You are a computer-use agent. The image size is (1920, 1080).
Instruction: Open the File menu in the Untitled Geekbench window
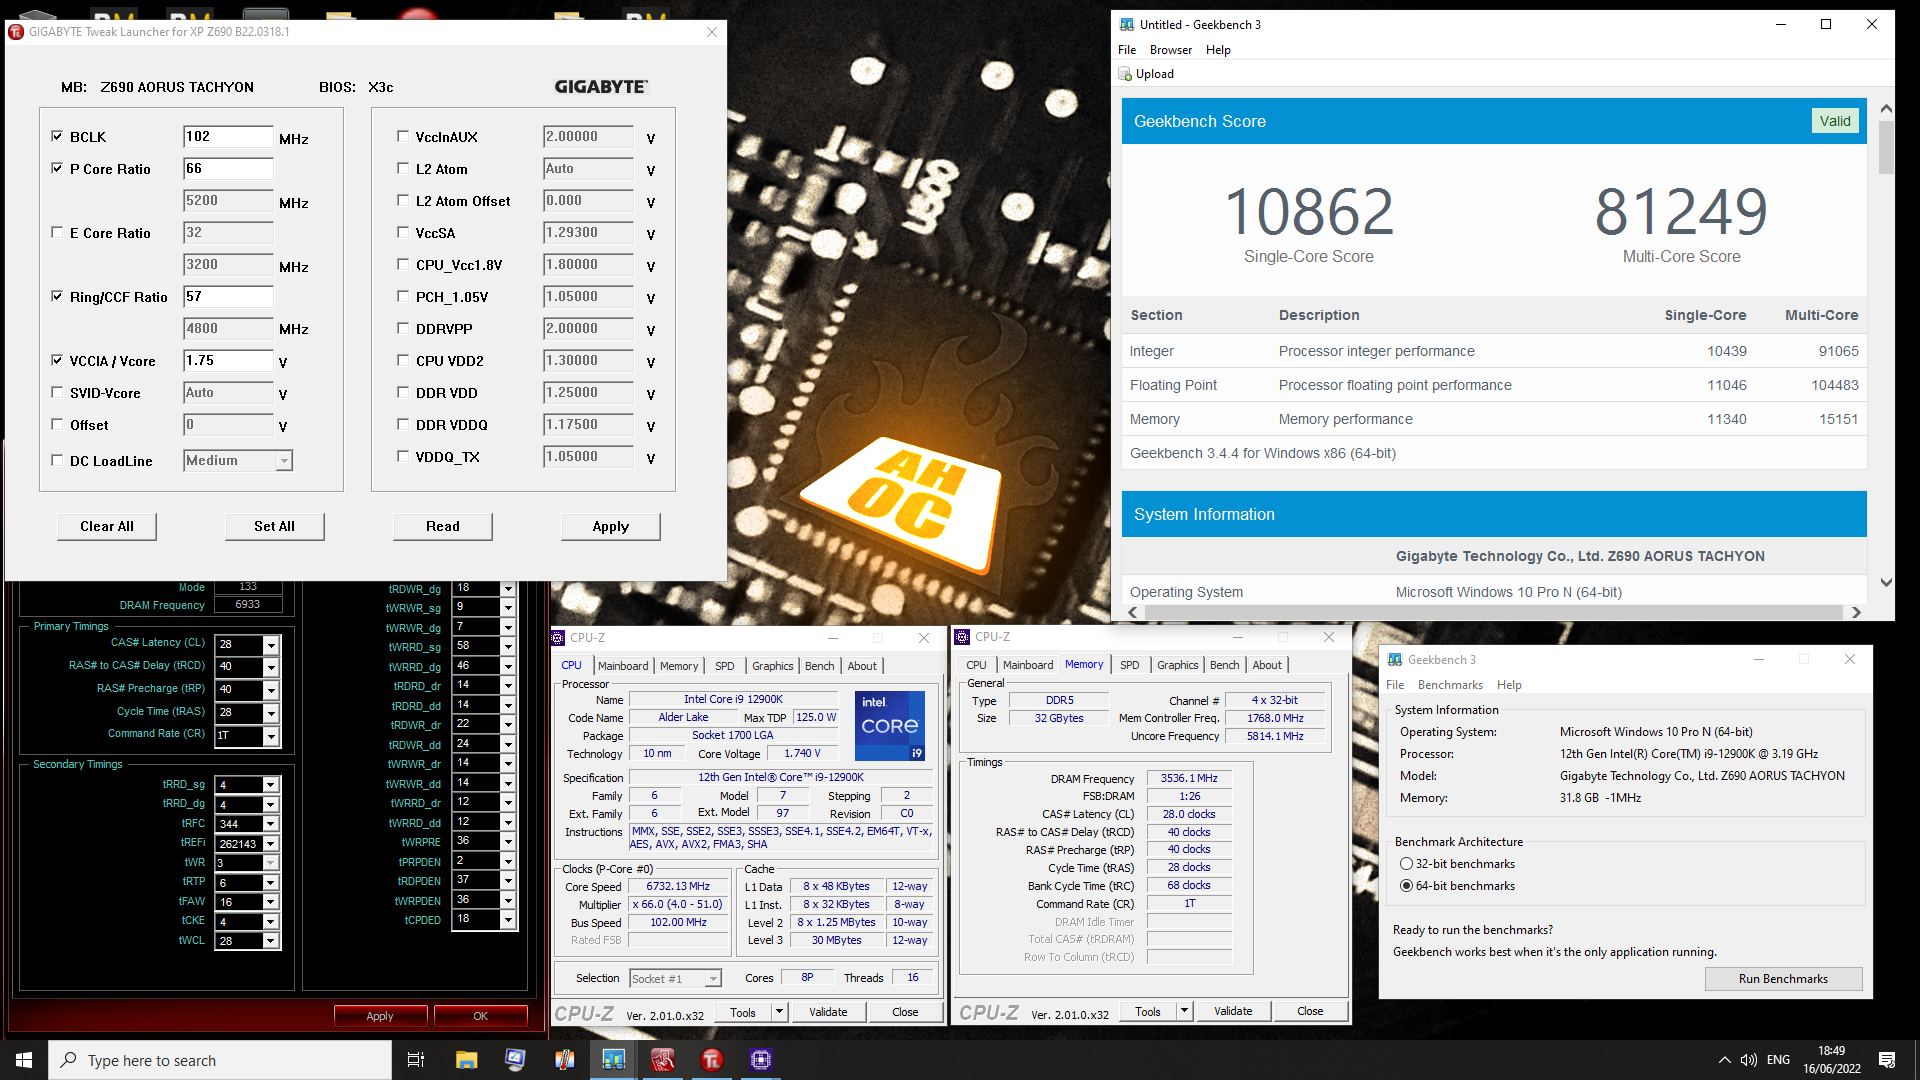click(1127, 50)
